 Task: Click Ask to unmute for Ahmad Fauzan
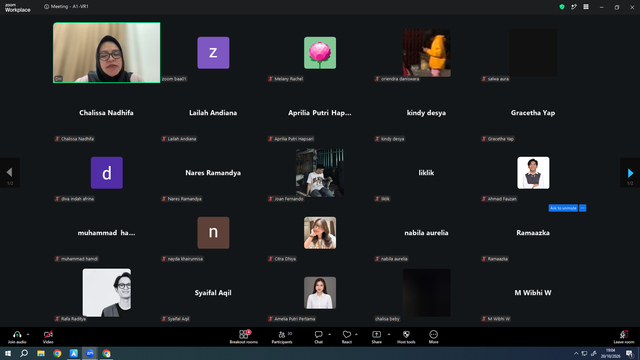pyautogui.click(x=563, y=208)
